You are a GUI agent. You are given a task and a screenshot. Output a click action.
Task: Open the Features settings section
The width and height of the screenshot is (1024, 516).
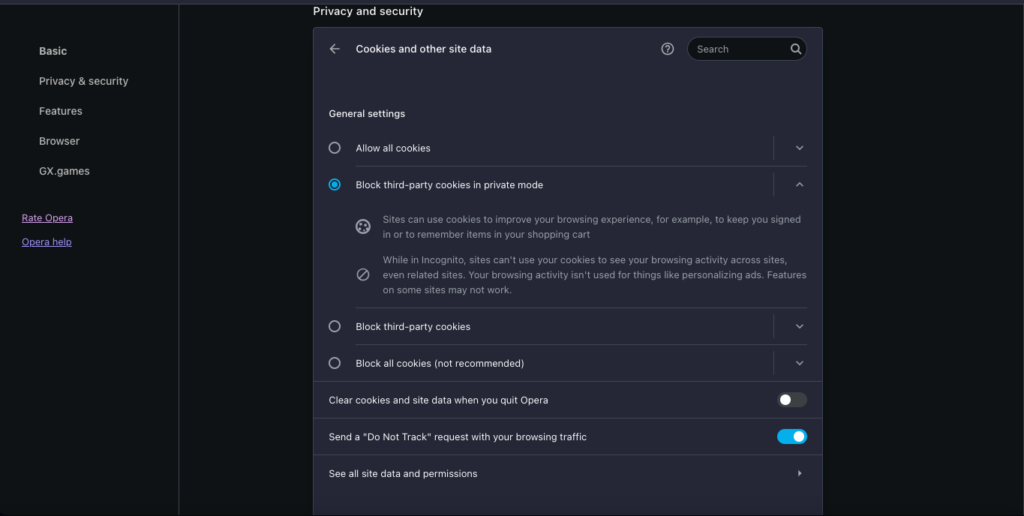click(61, 111)
